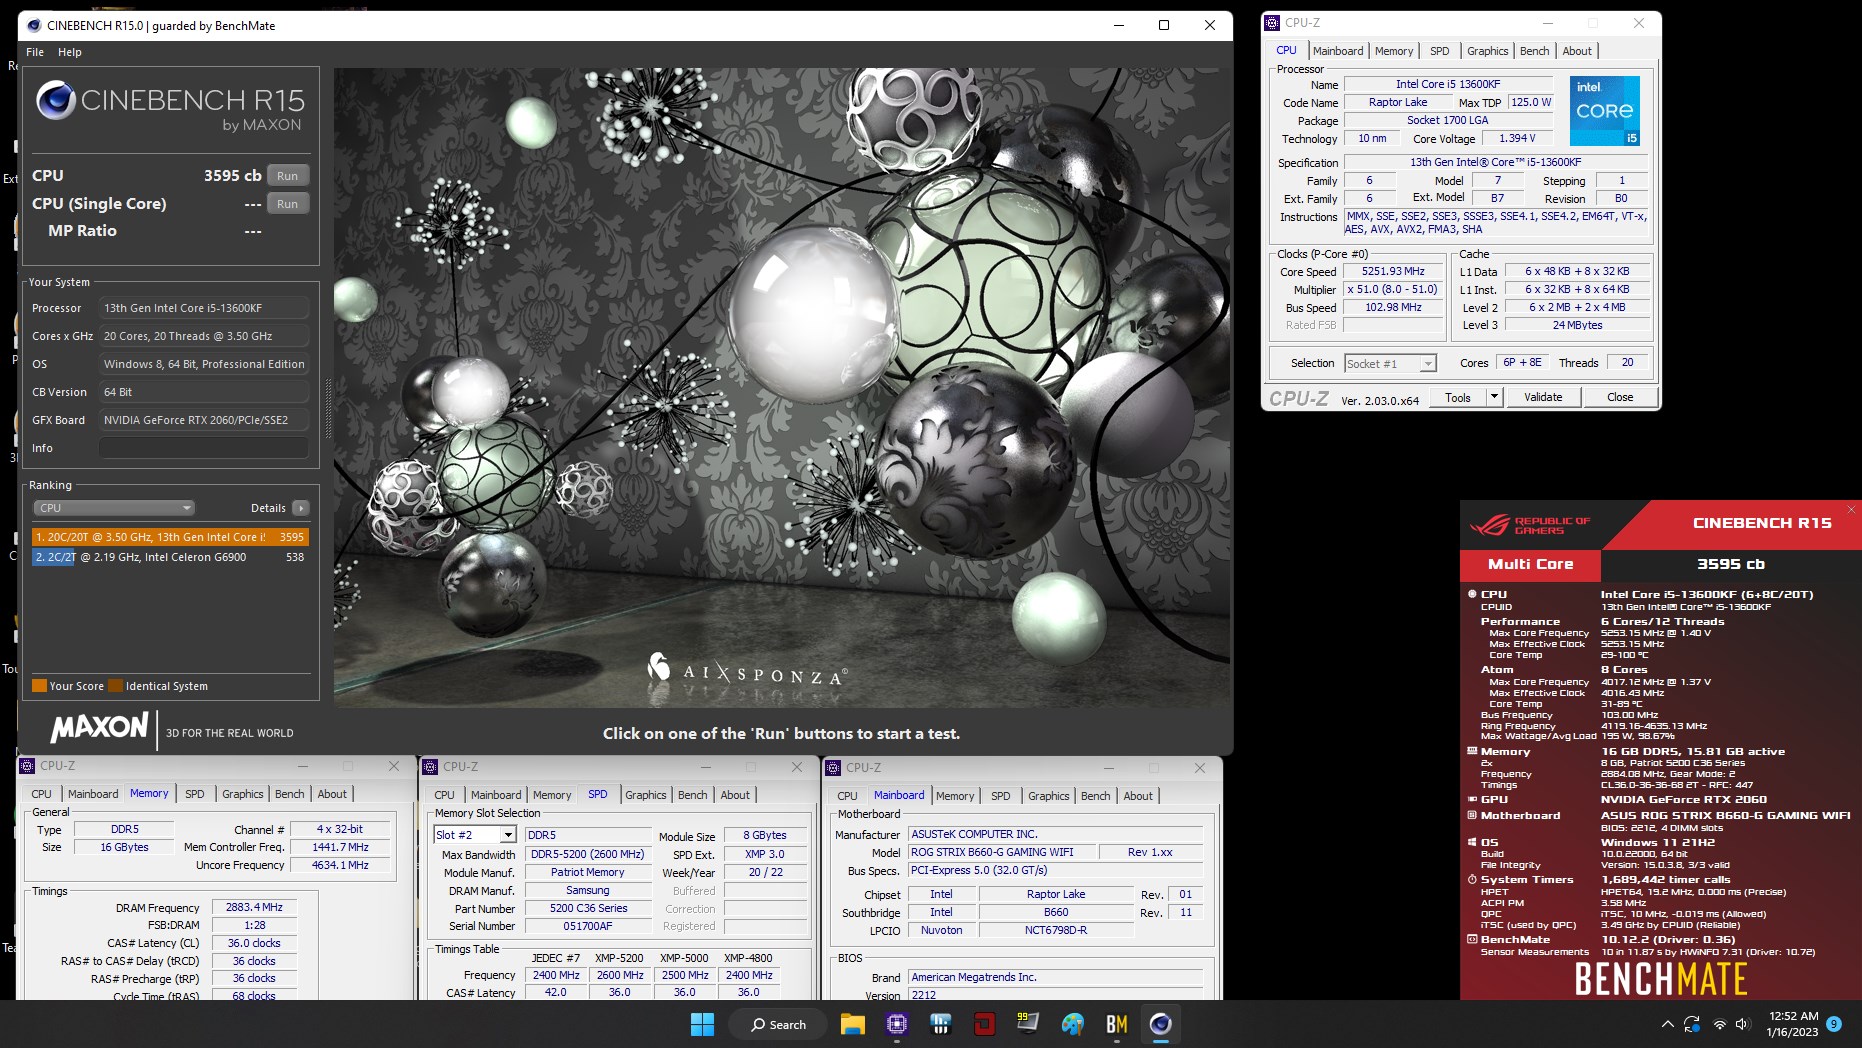Switch to BenchMate BM taskbar icon

(x=1116, y=1024)
